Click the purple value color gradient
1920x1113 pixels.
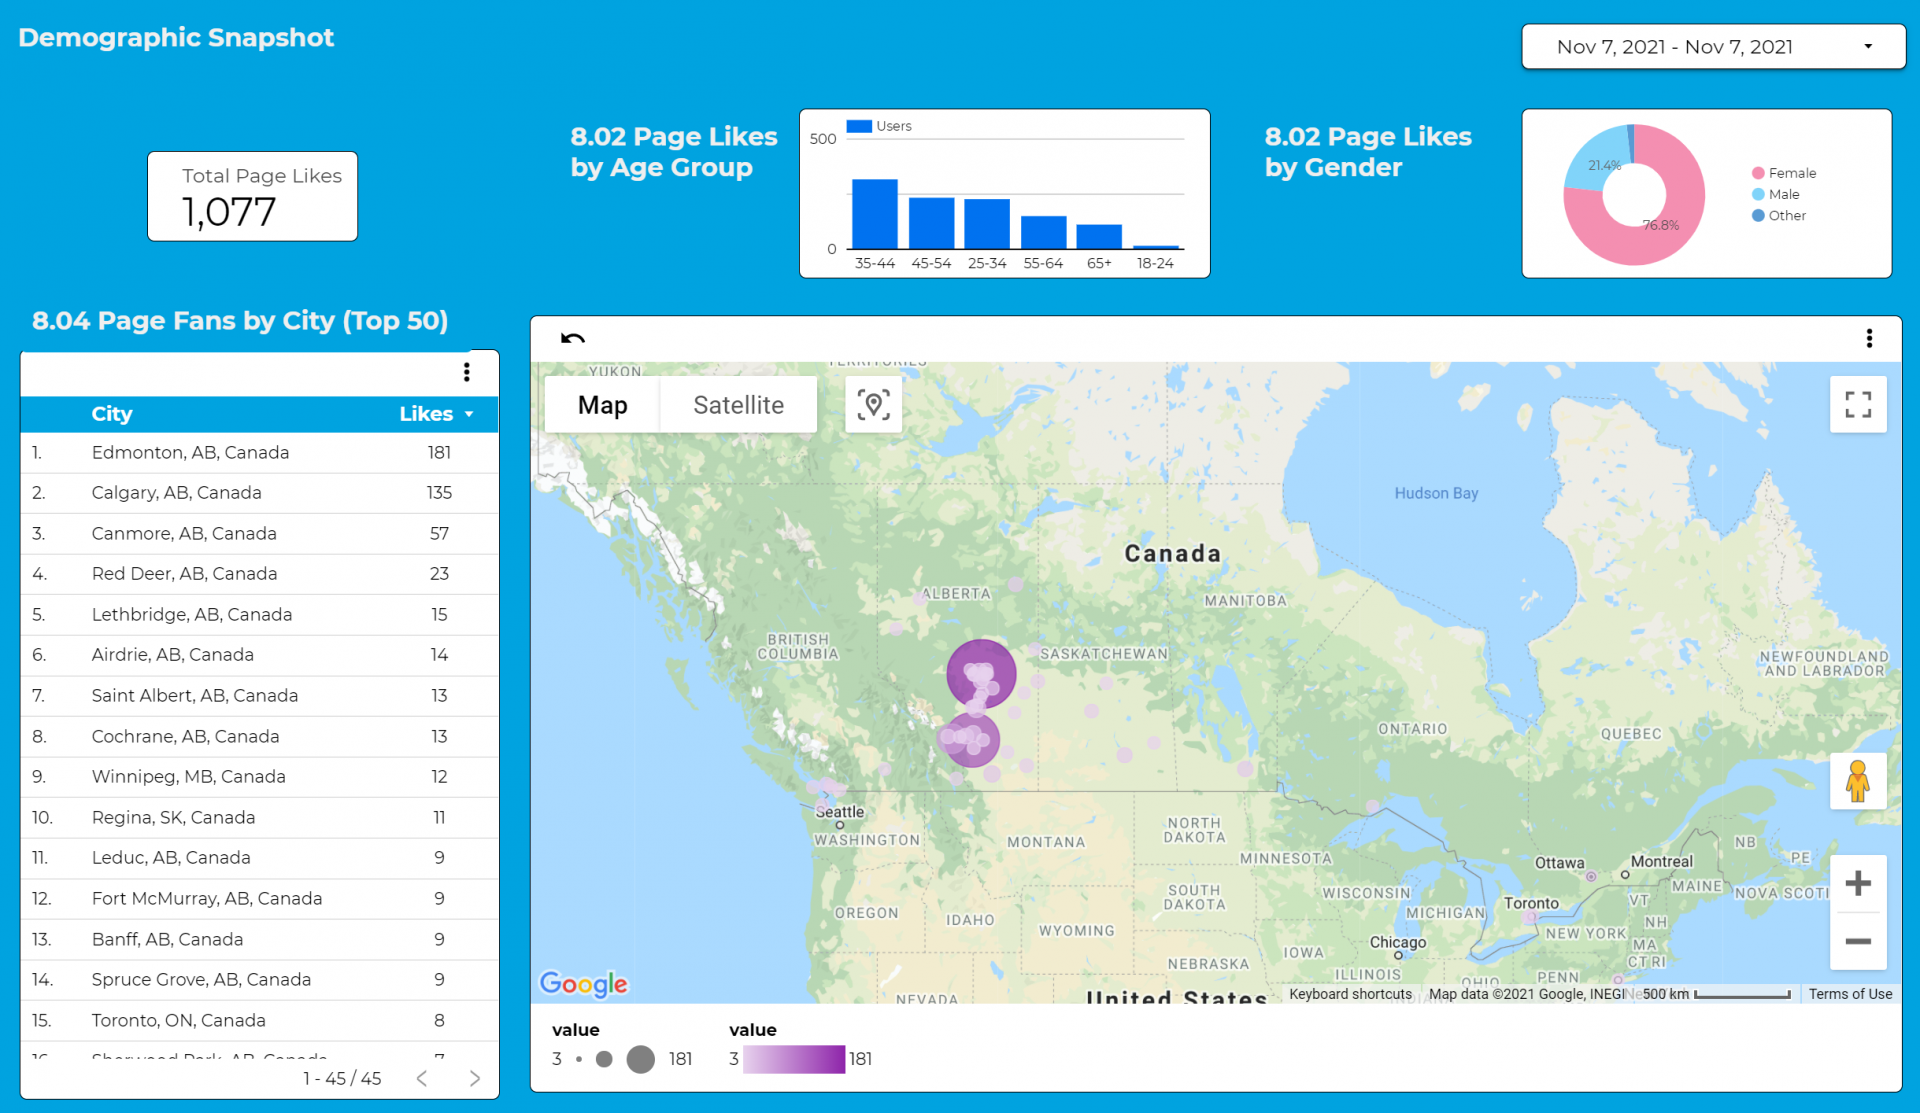click(x=794, y=1059)
